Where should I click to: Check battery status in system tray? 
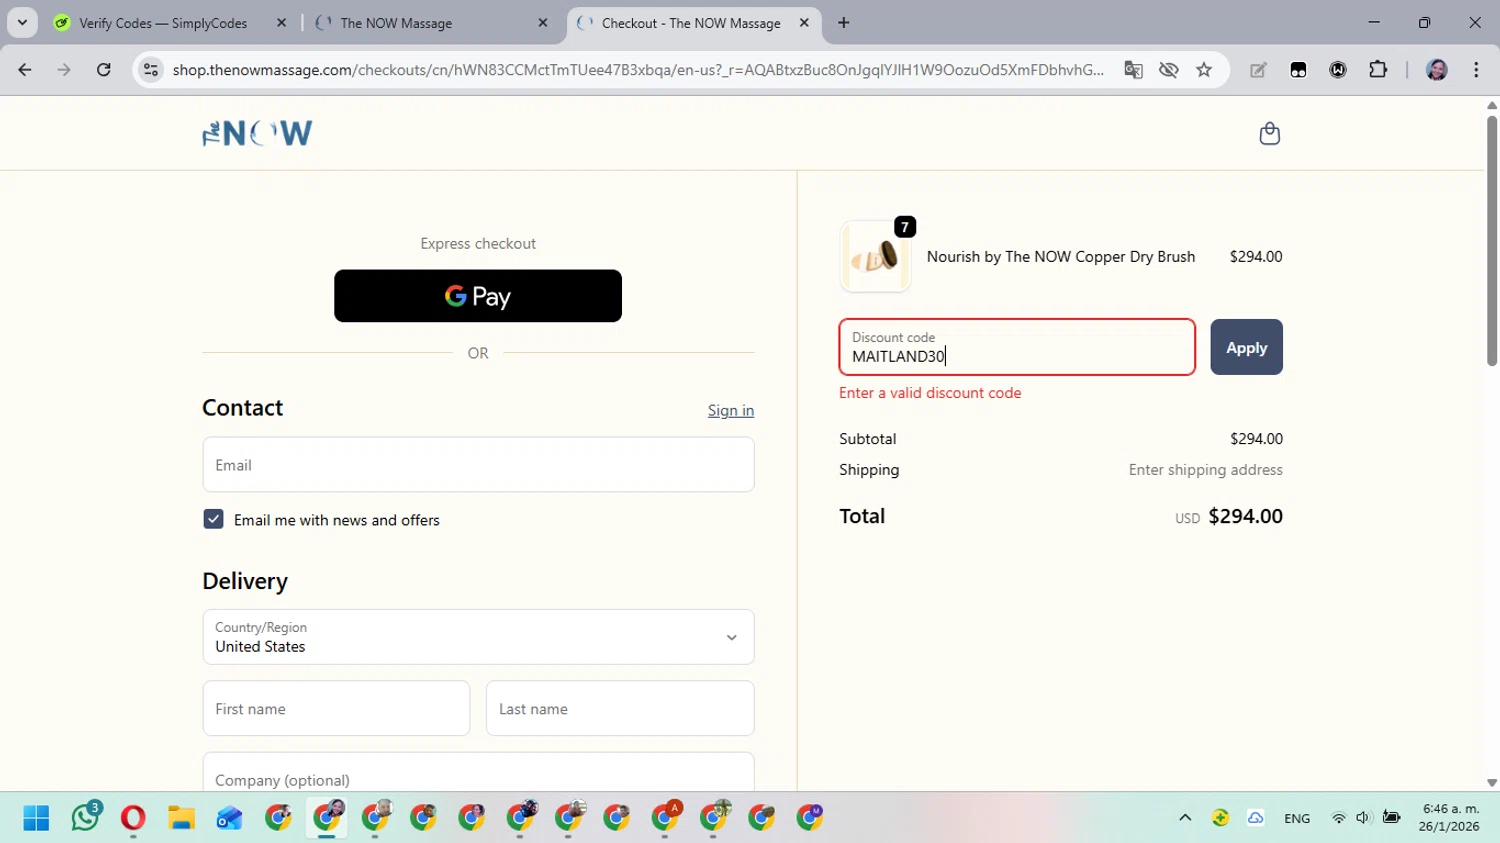(x=1391, y=818)
